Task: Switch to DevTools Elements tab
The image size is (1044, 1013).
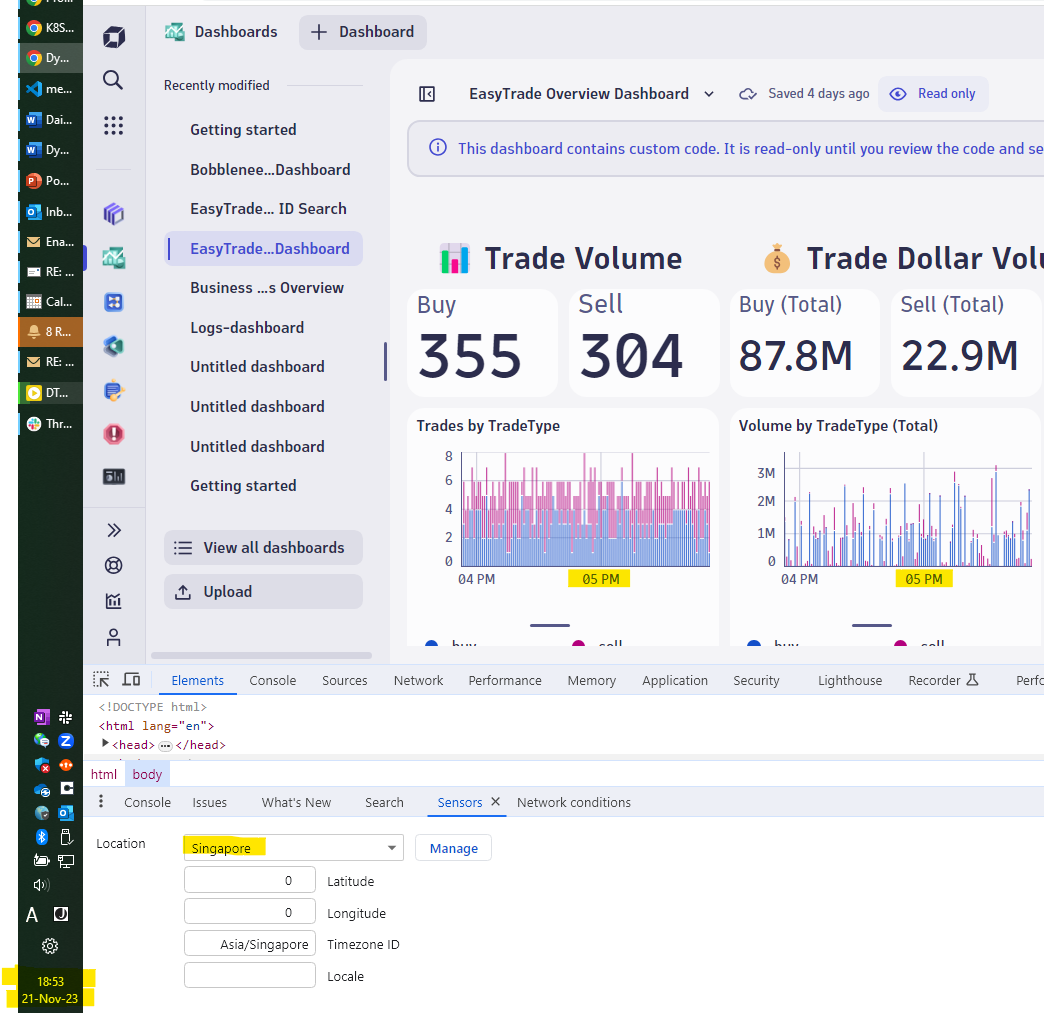Action: coord(198,681)
